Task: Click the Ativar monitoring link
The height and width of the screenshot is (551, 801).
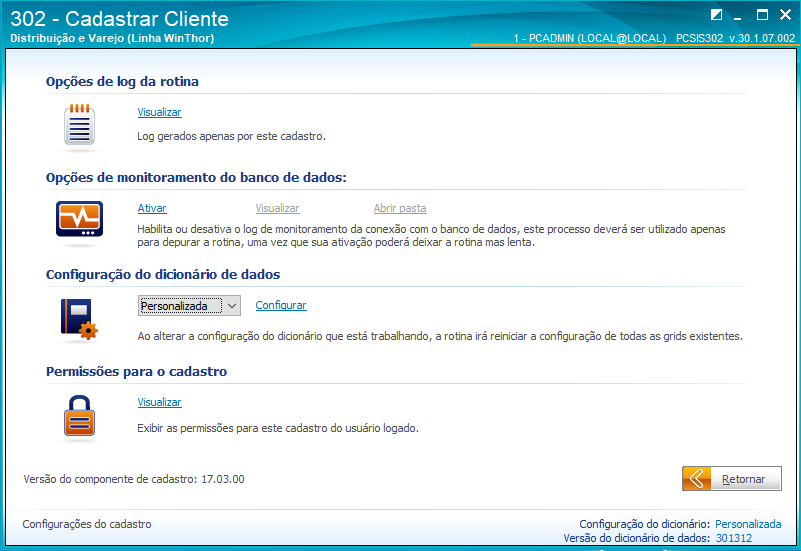Action: (x=152, y=208)
